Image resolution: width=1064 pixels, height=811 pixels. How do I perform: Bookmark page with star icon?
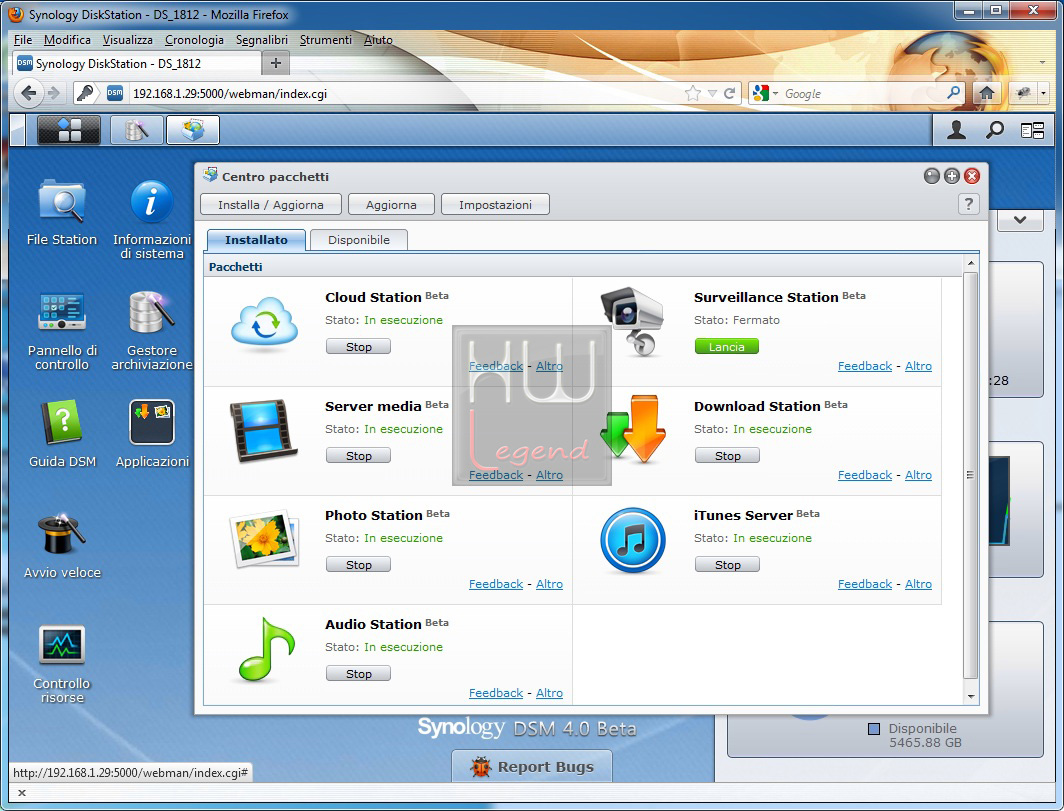click(692, 94)
